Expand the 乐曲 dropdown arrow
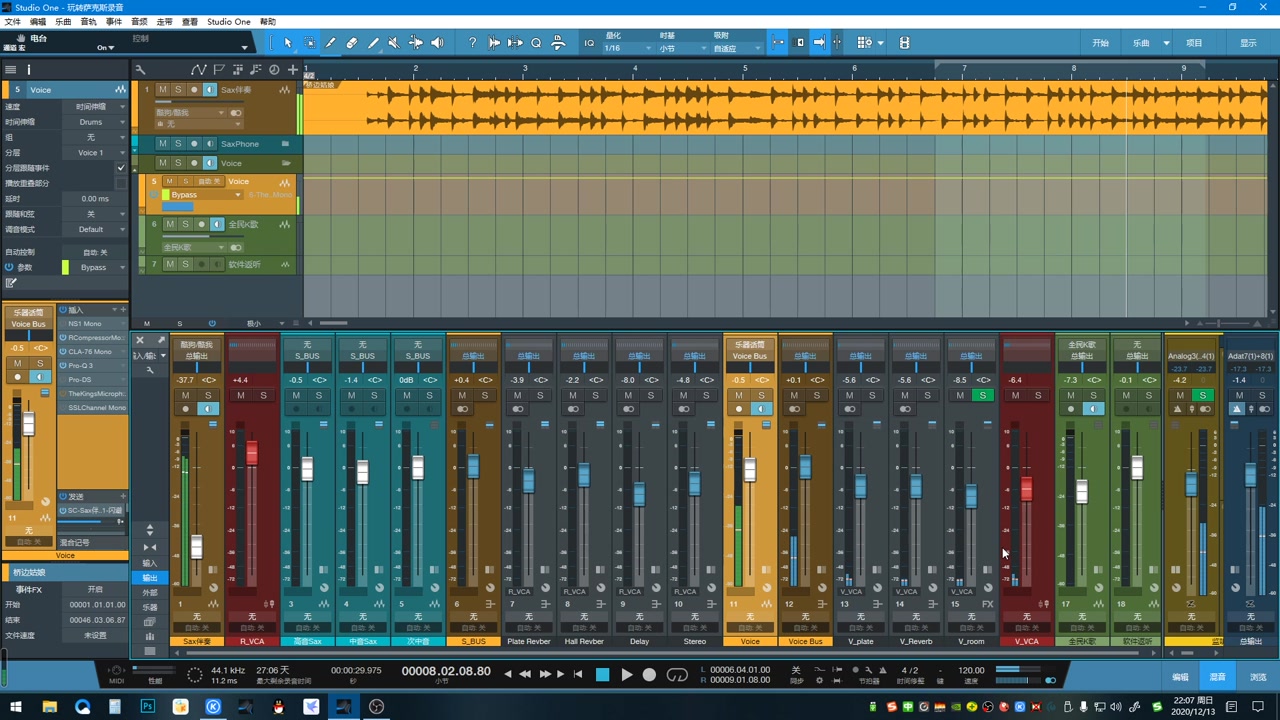 pyautogui.click(x=1166, y=43)
